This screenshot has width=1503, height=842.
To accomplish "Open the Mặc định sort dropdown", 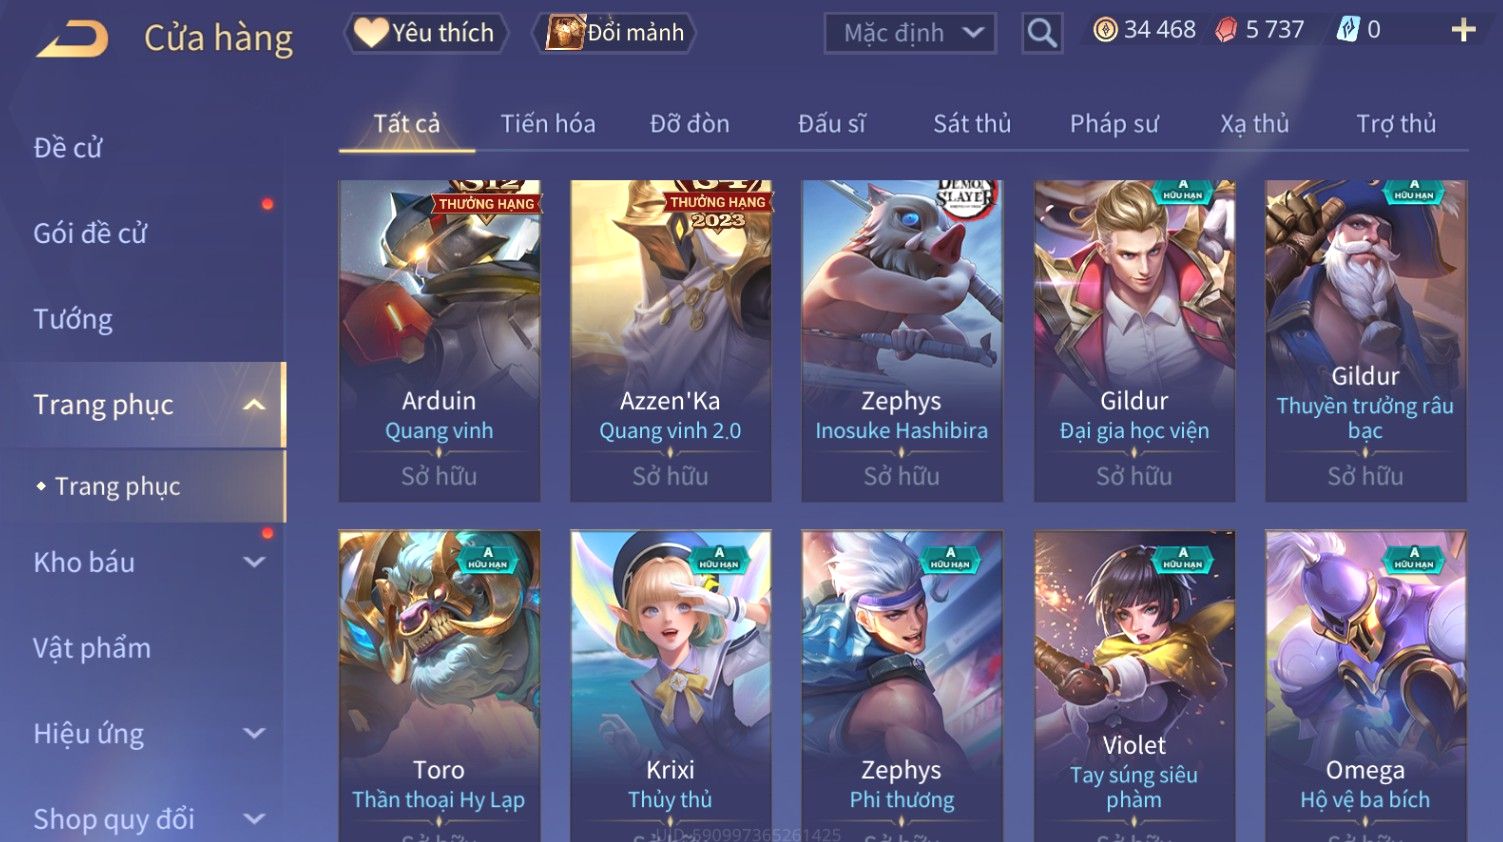I will click(x=910, y=33).
